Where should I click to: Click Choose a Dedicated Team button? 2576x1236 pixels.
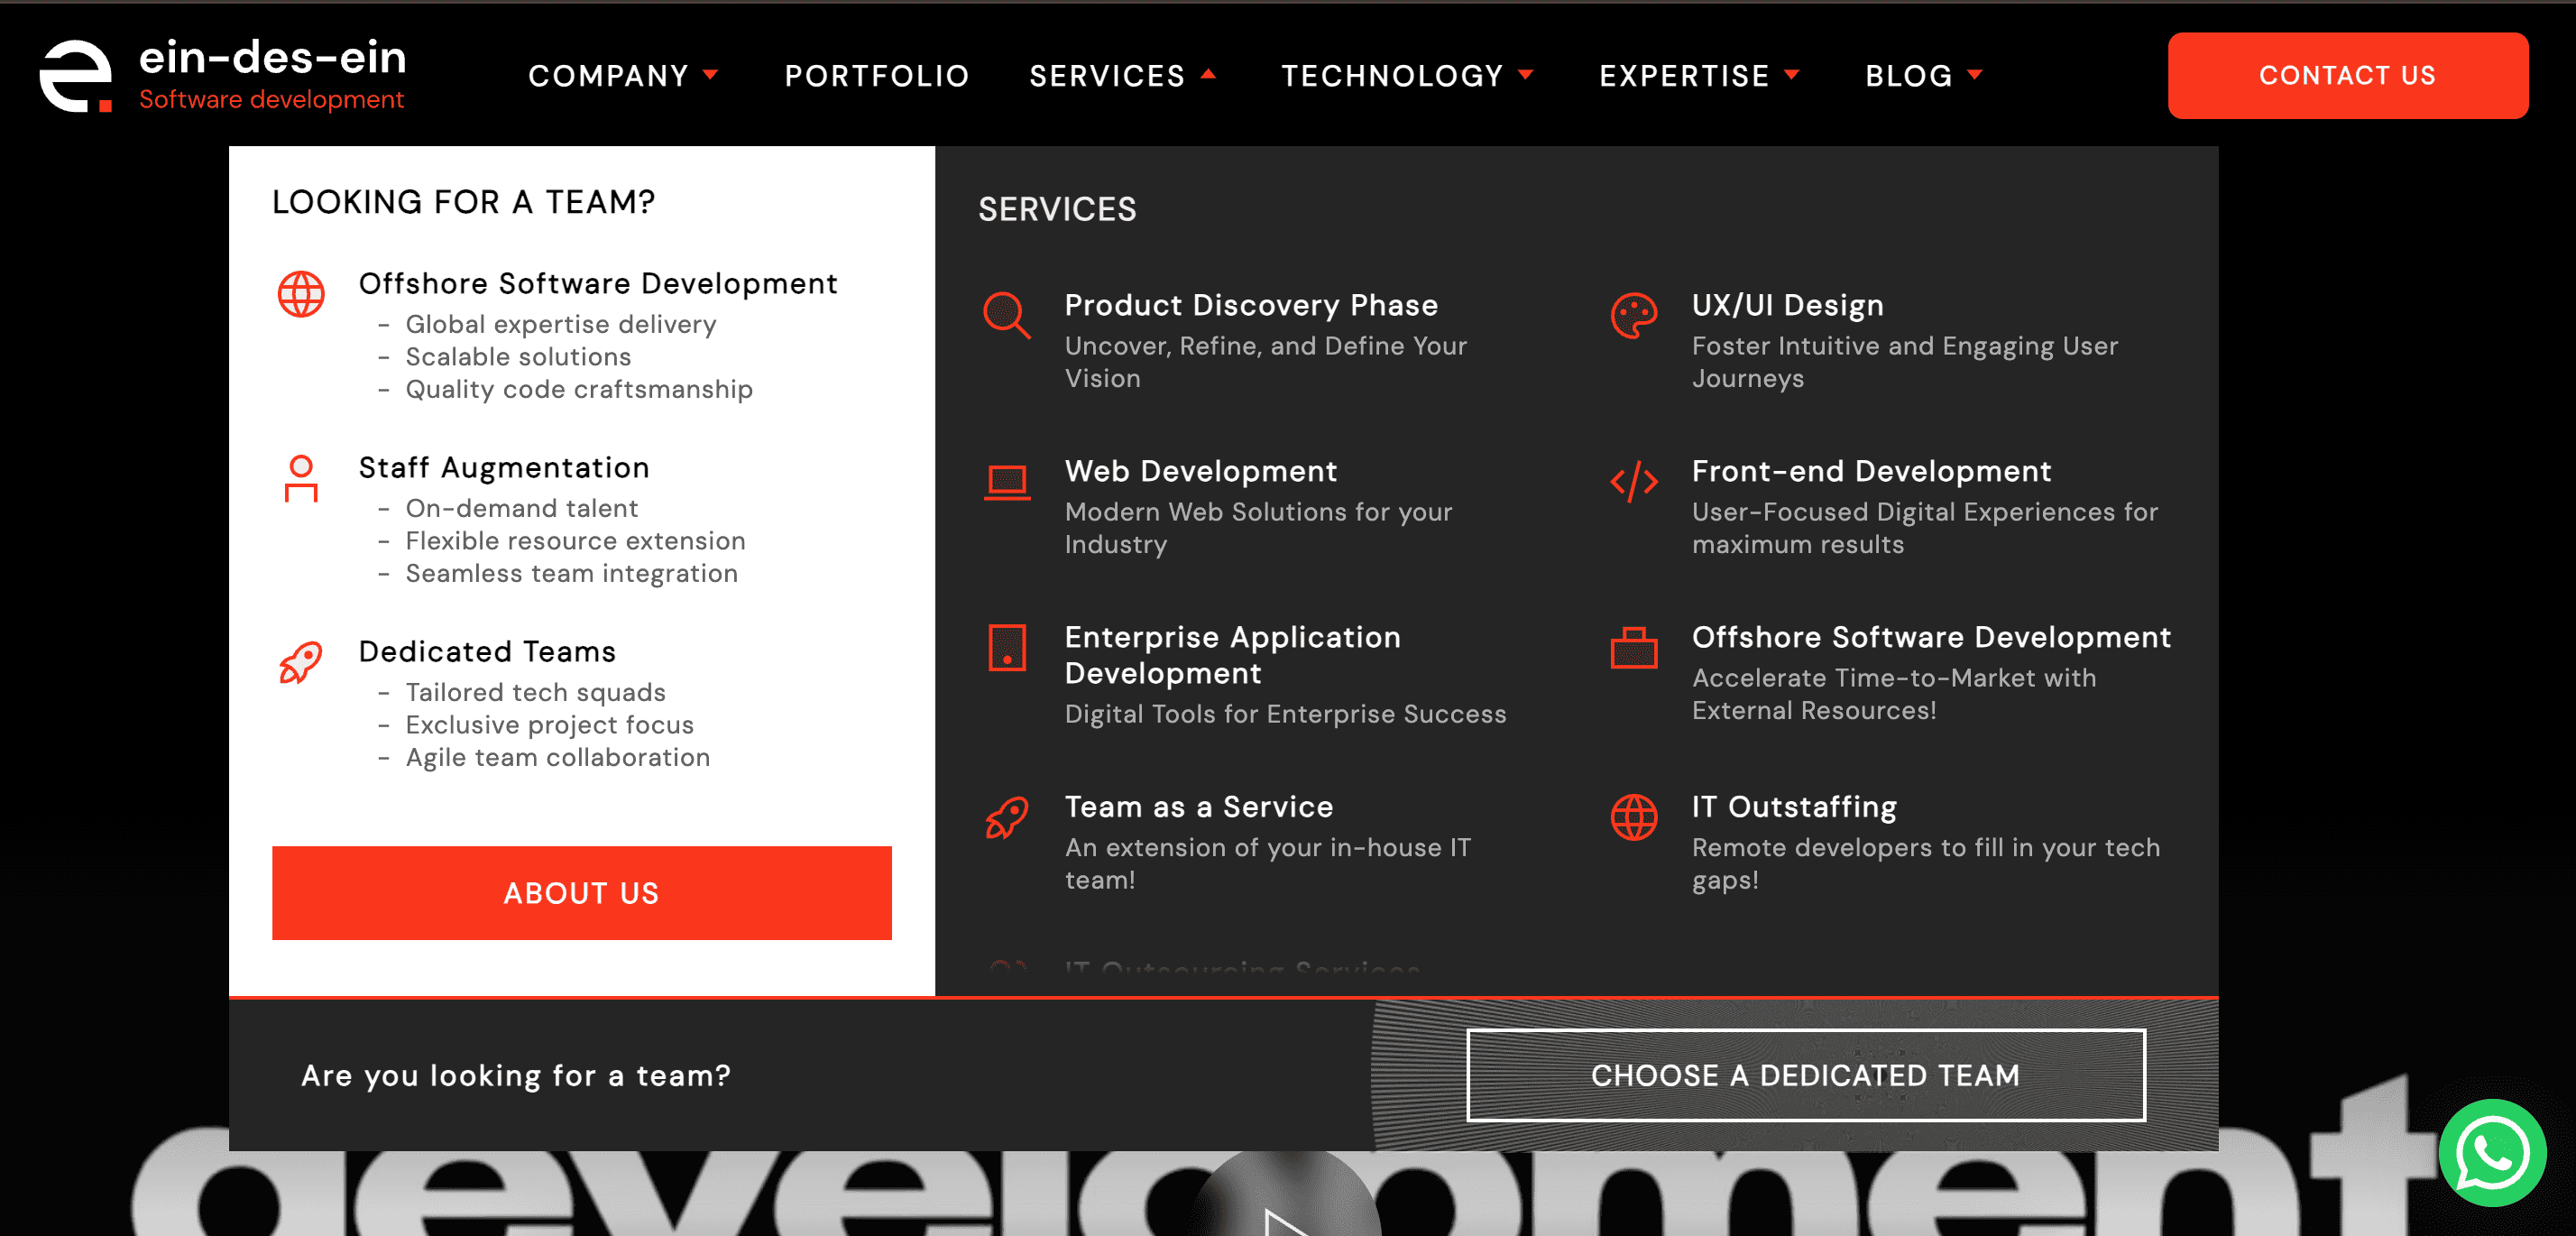pyautogui.click(x=1805, y=1075)
